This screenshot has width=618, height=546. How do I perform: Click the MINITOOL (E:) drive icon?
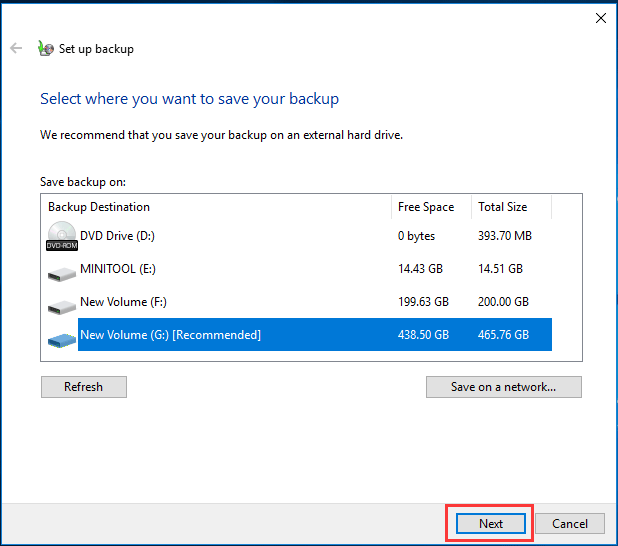tap(61, 270)
